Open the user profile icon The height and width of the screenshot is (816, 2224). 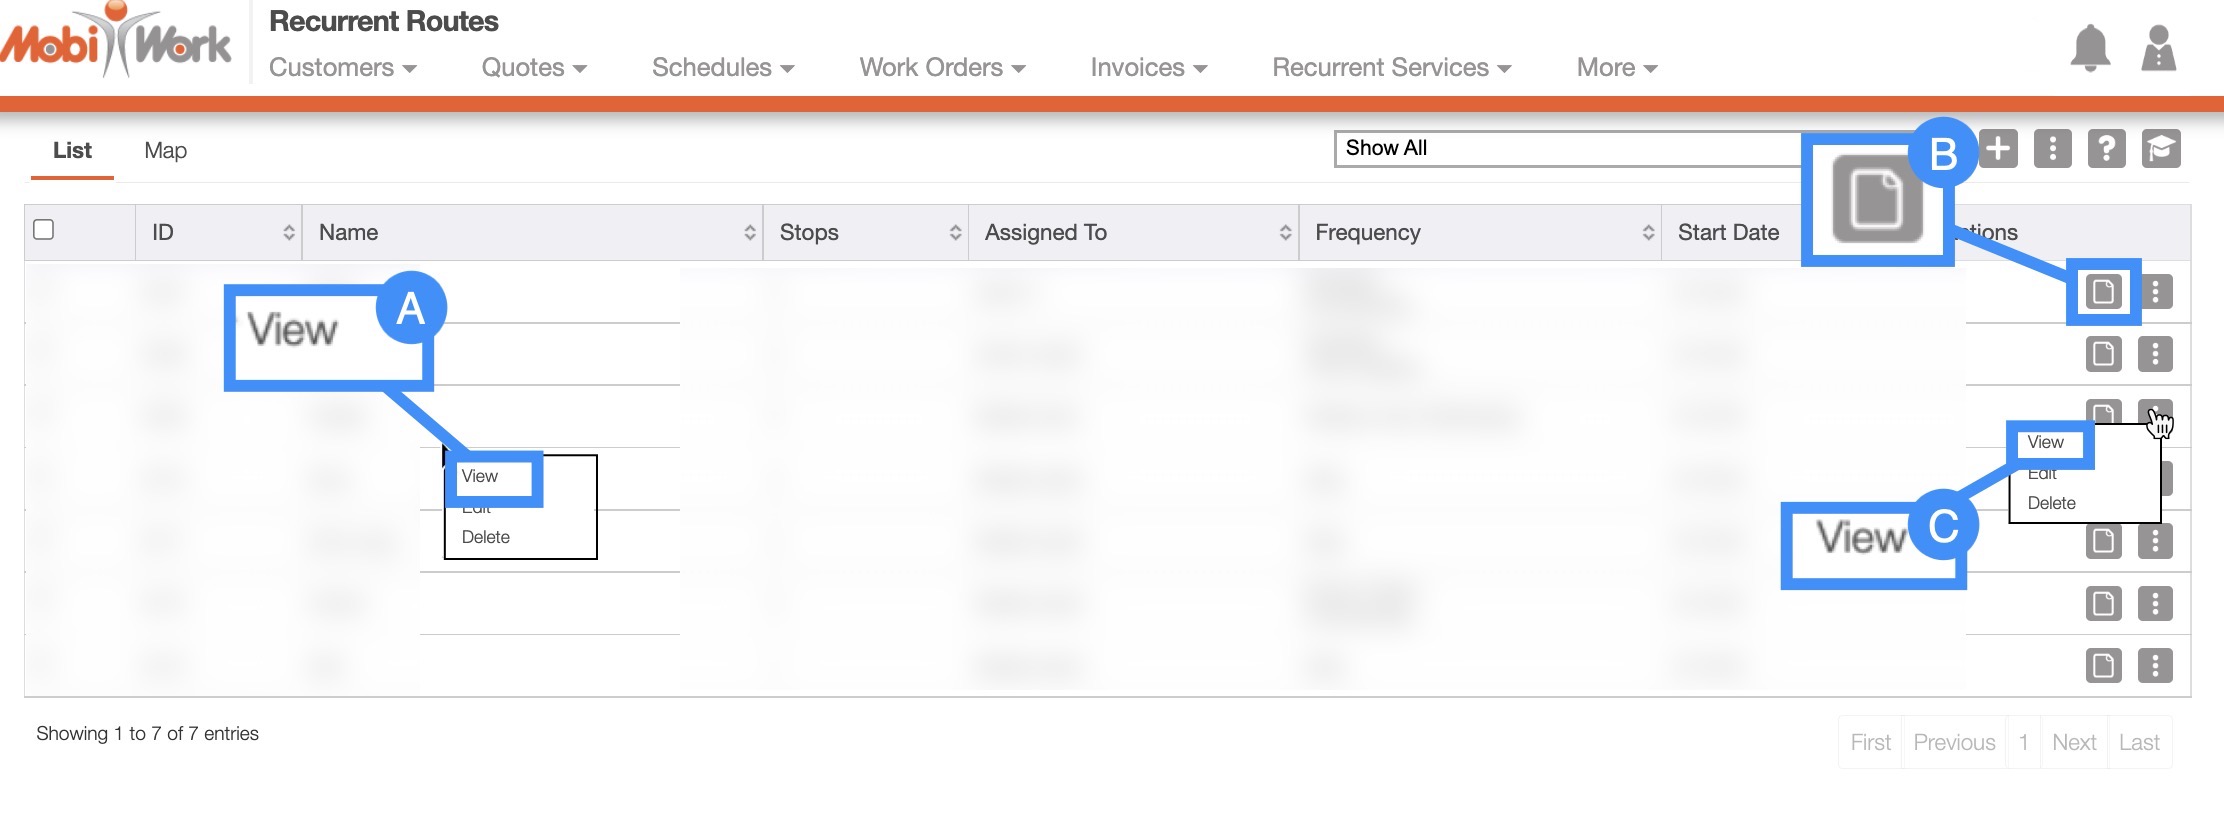tap(2158, 48)
